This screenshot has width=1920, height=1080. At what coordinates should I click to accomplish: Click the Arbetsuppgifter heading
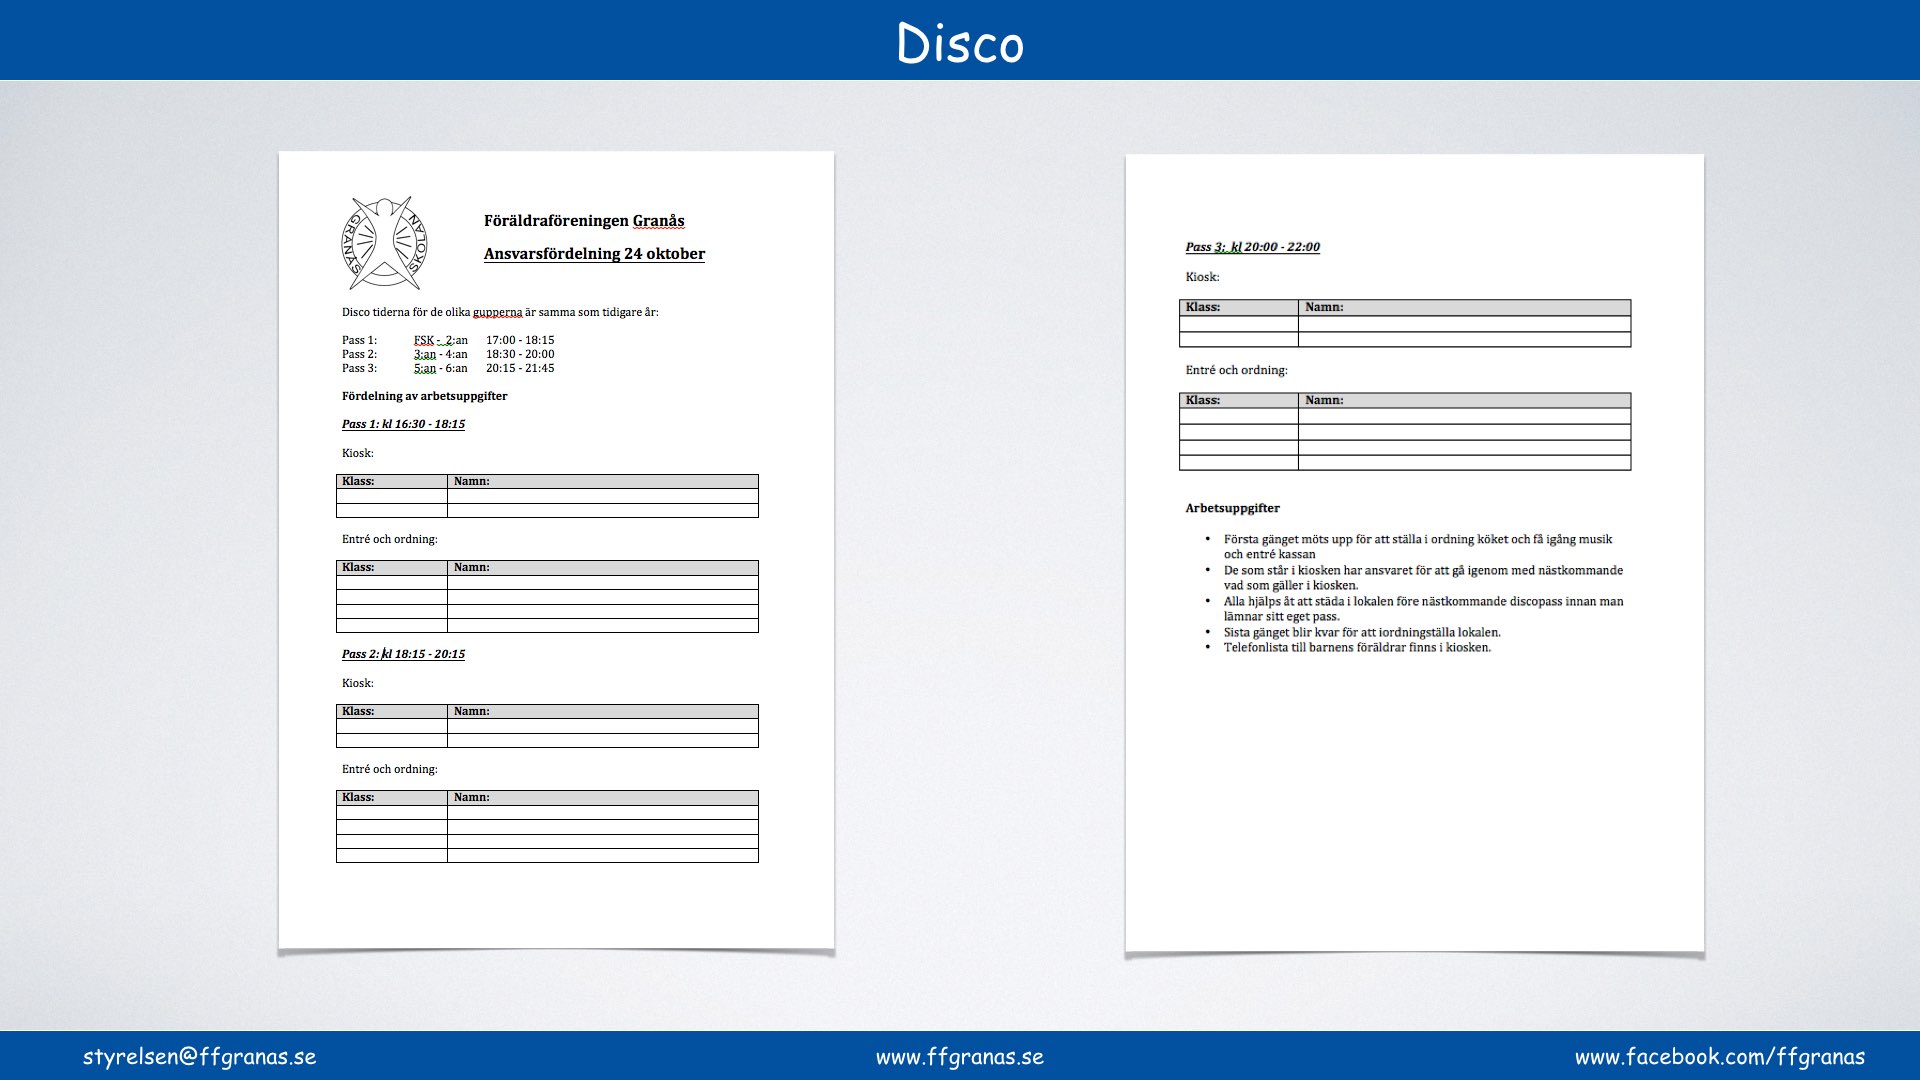[x=1232, y=508]
